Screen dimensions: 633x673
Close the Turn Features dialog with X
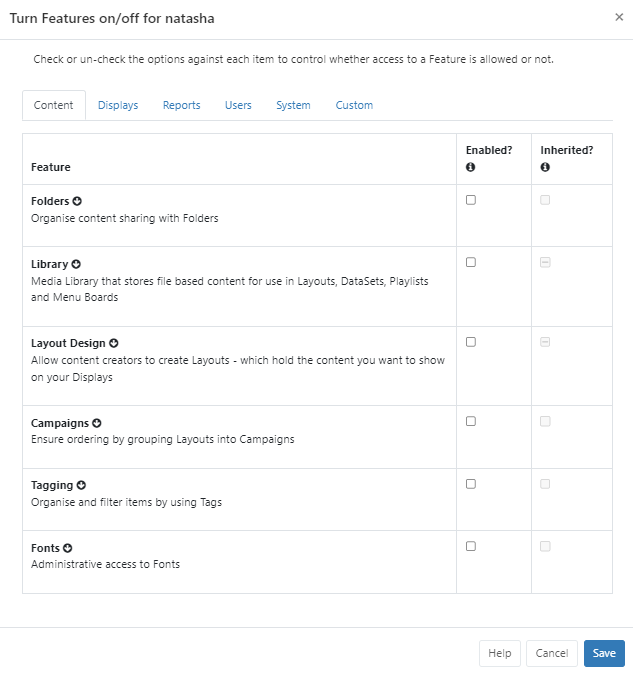coord(619,17)
